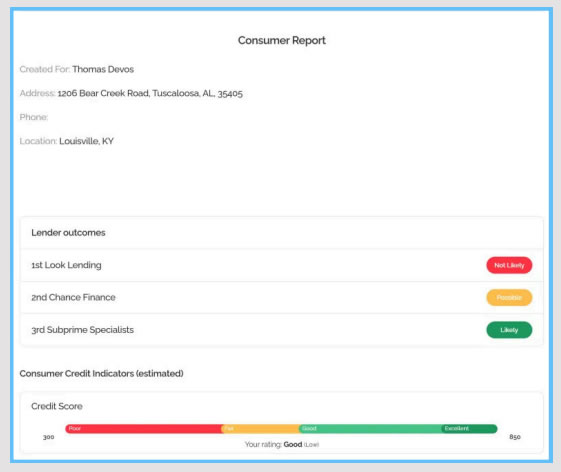Click the Created For label
The width and height of the screenshot is (561, 472).
click(x=45, y=69)
